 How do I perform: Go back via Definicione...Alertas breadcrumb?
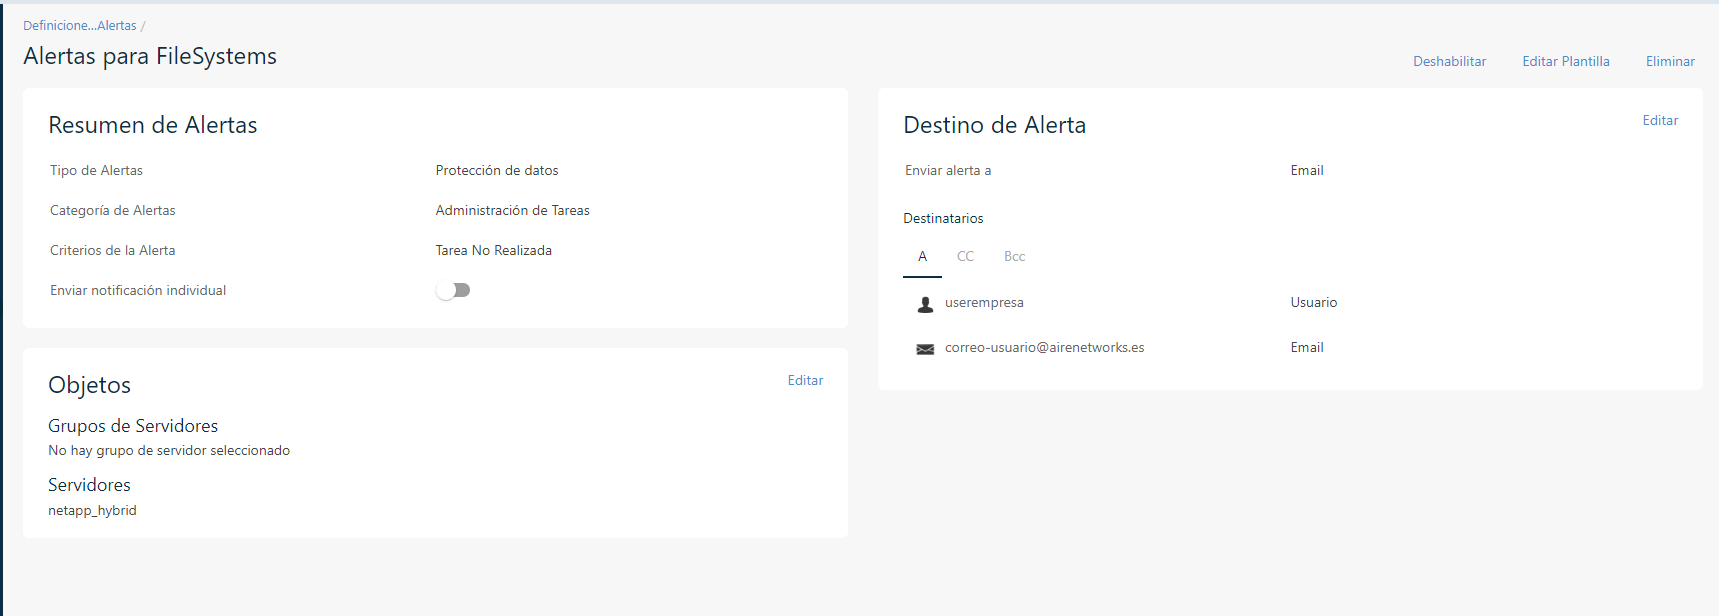click(x=80, y=26)
